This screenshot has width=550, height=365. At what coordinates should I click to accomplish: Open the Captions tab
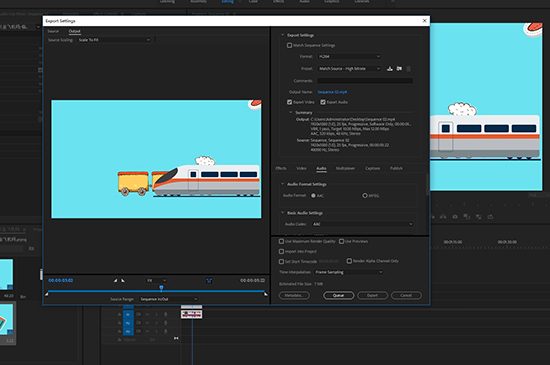point(373,168)
